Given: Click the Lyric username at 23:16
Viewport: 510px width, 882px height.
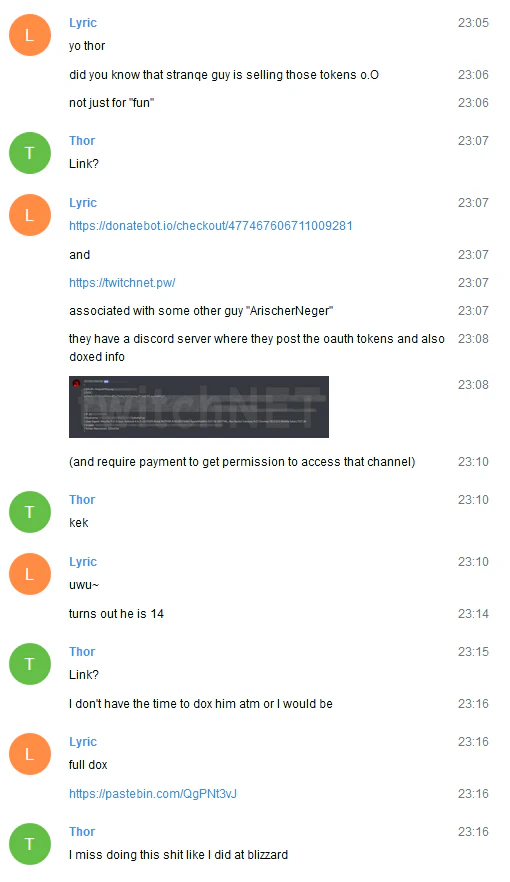Looking at the screenshot, I should (83, 741).
